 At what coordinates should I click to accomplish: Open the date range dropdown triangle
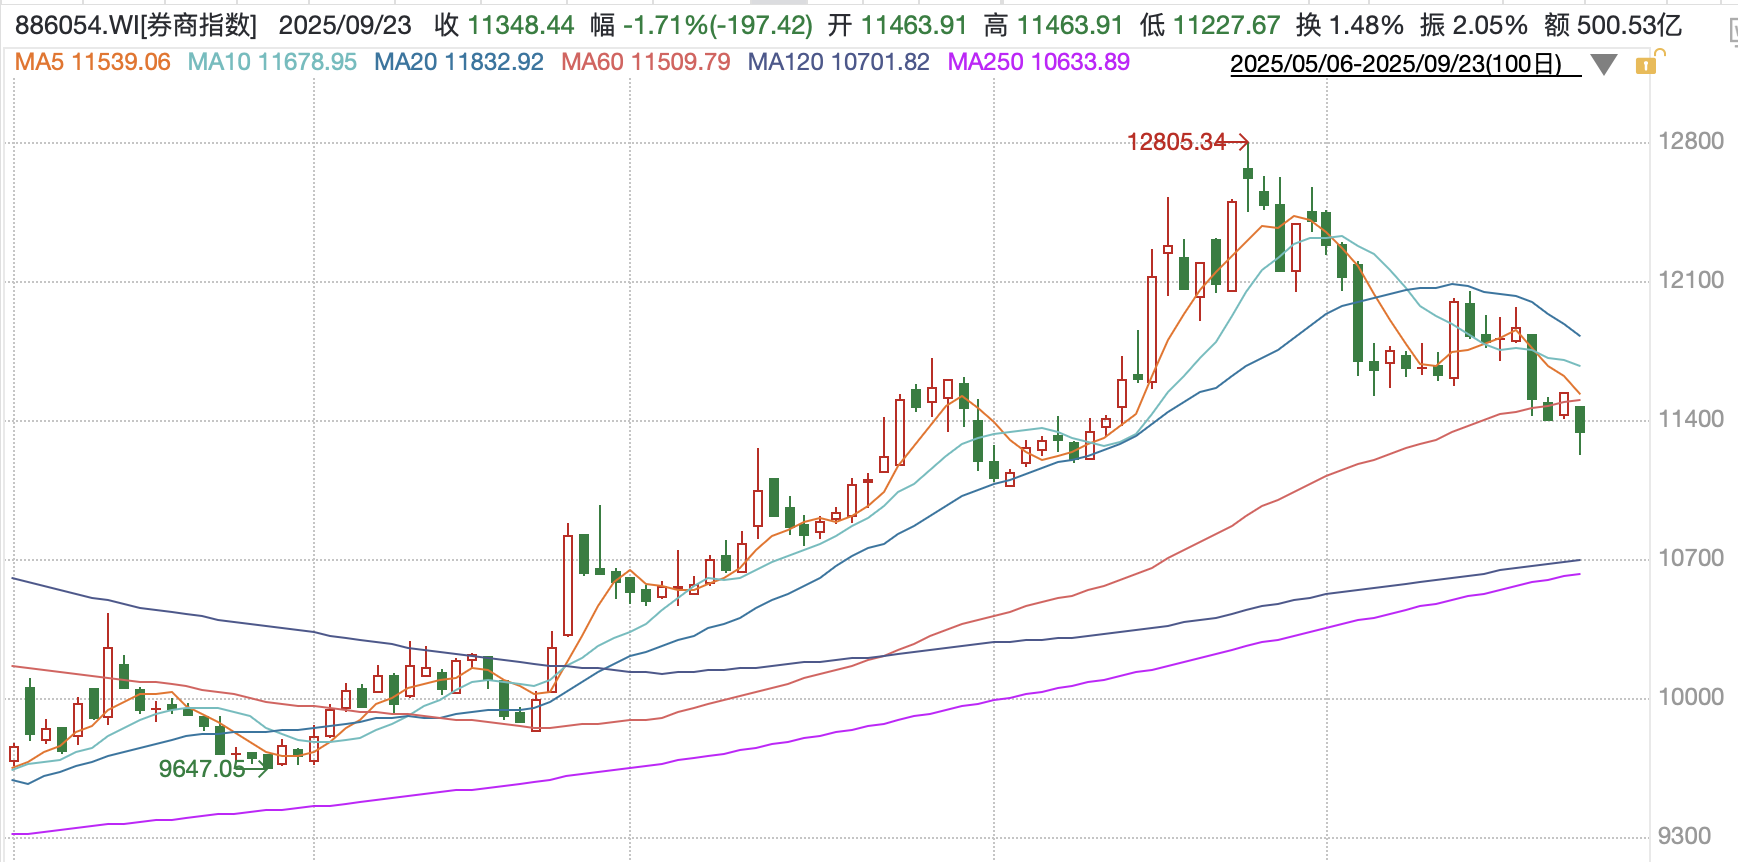click(1604, 66)
